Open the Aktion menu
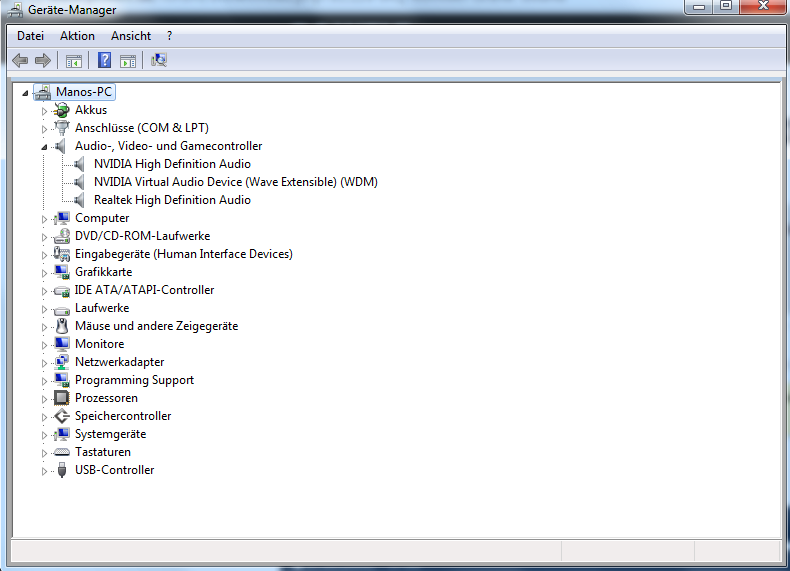The height and width of the screenshot is (571, 790). click(x=77, y=36)
